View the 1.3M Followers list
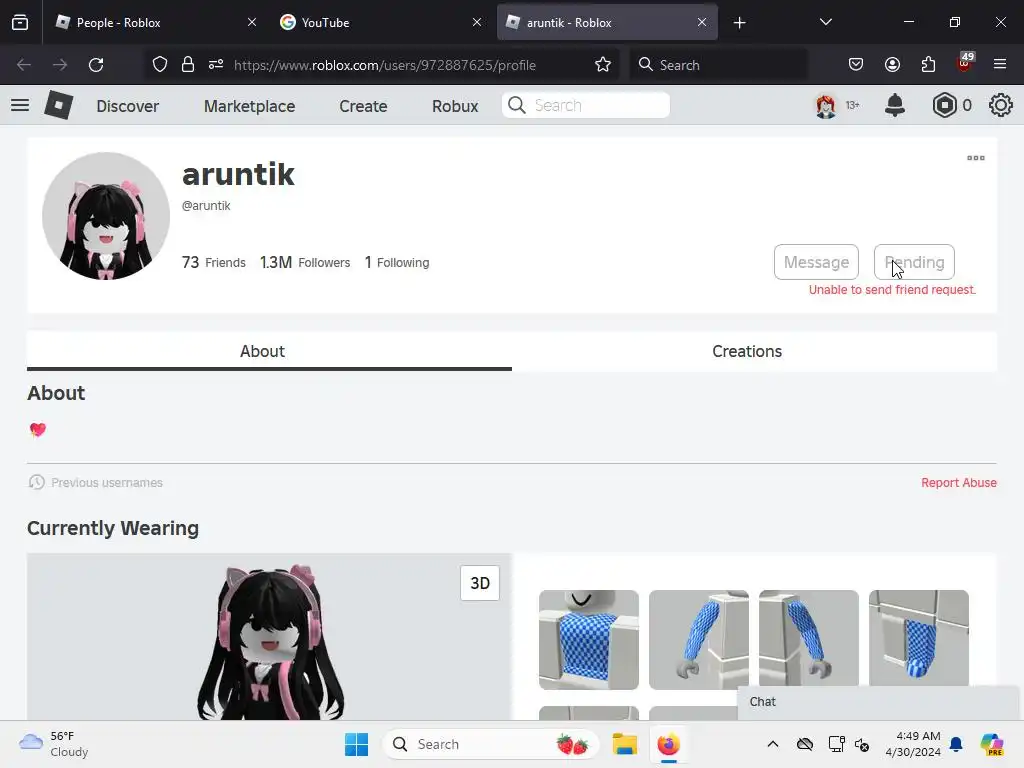This screenshot has height=768, width=1024. pyautogui.click(x=305, y=263)
